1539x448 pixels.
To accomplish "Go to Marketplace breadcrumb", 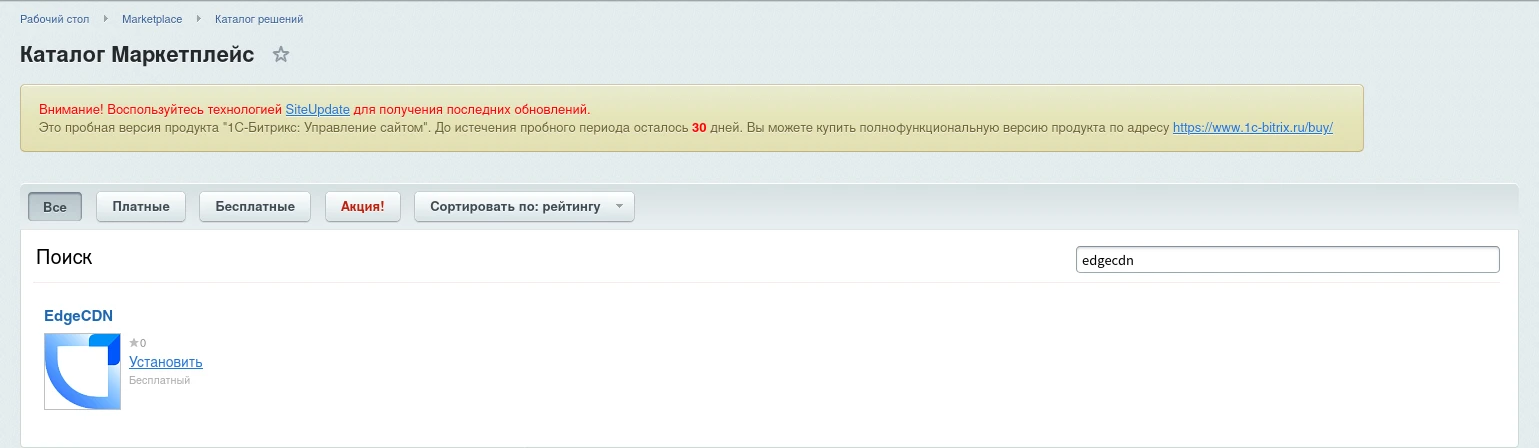I will coord(152,19).
